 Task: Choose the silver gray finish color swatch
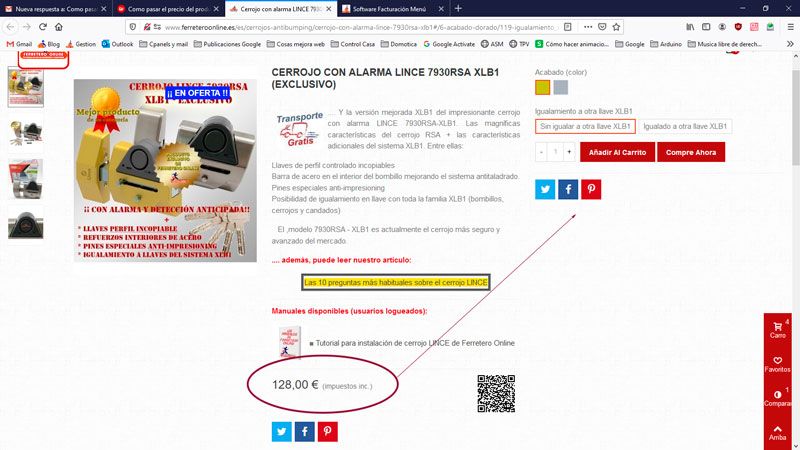[561, 87]
